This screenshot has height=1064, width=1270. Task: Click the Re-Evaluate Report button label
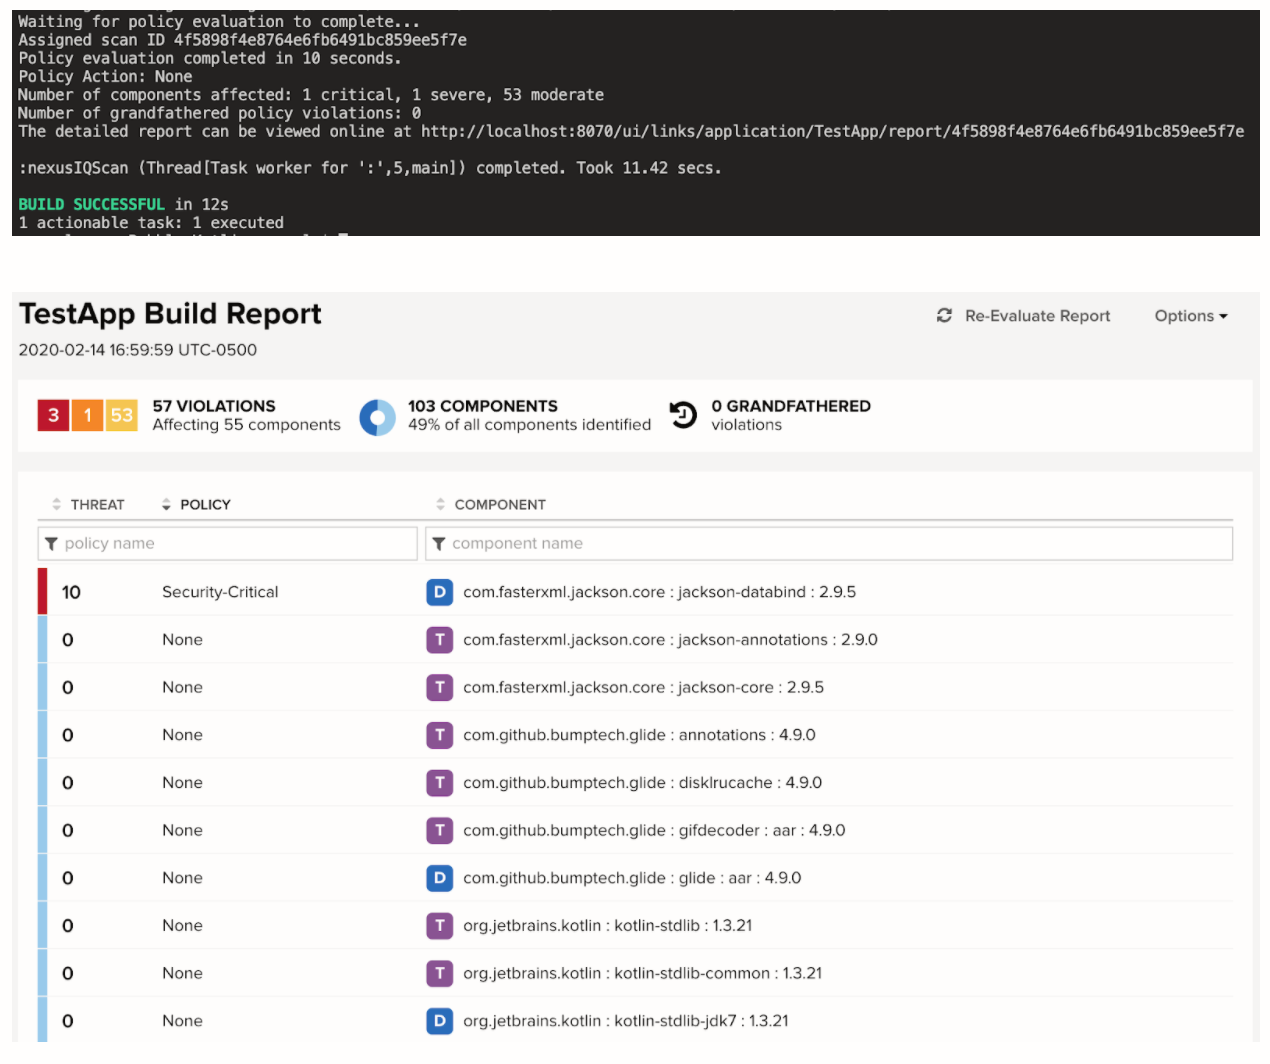[x=1037, y=316]
